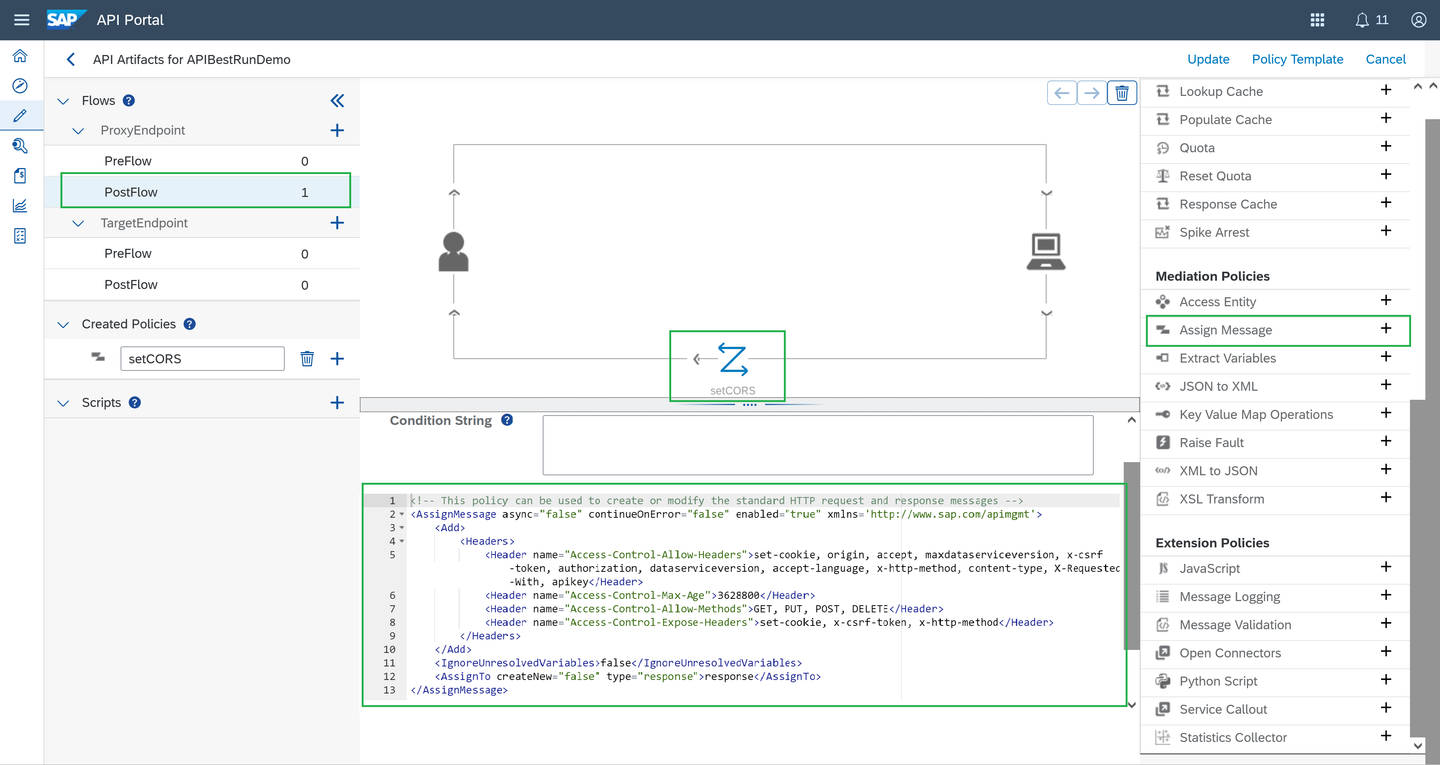Click Cancel in the header

(x=1386, y=59)
